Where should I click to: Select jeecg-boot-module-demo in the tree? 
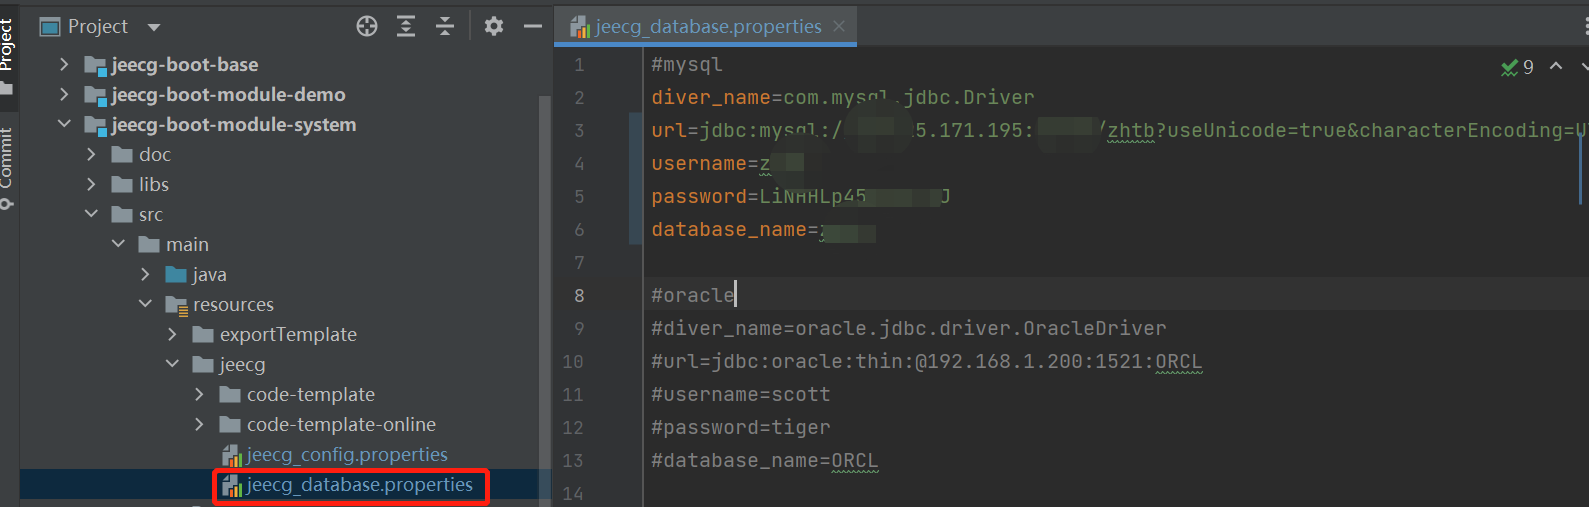229,95
